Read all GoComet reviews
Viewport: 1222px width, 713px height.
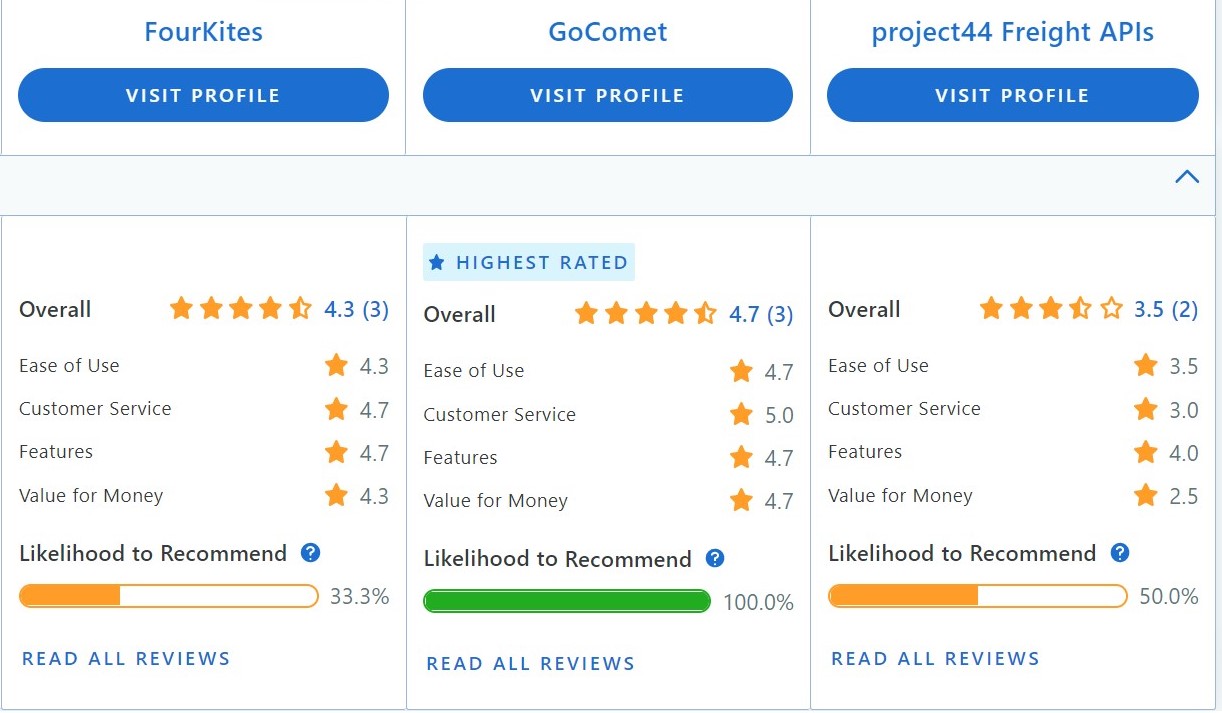pyautogui.click(x=530, y=663)
